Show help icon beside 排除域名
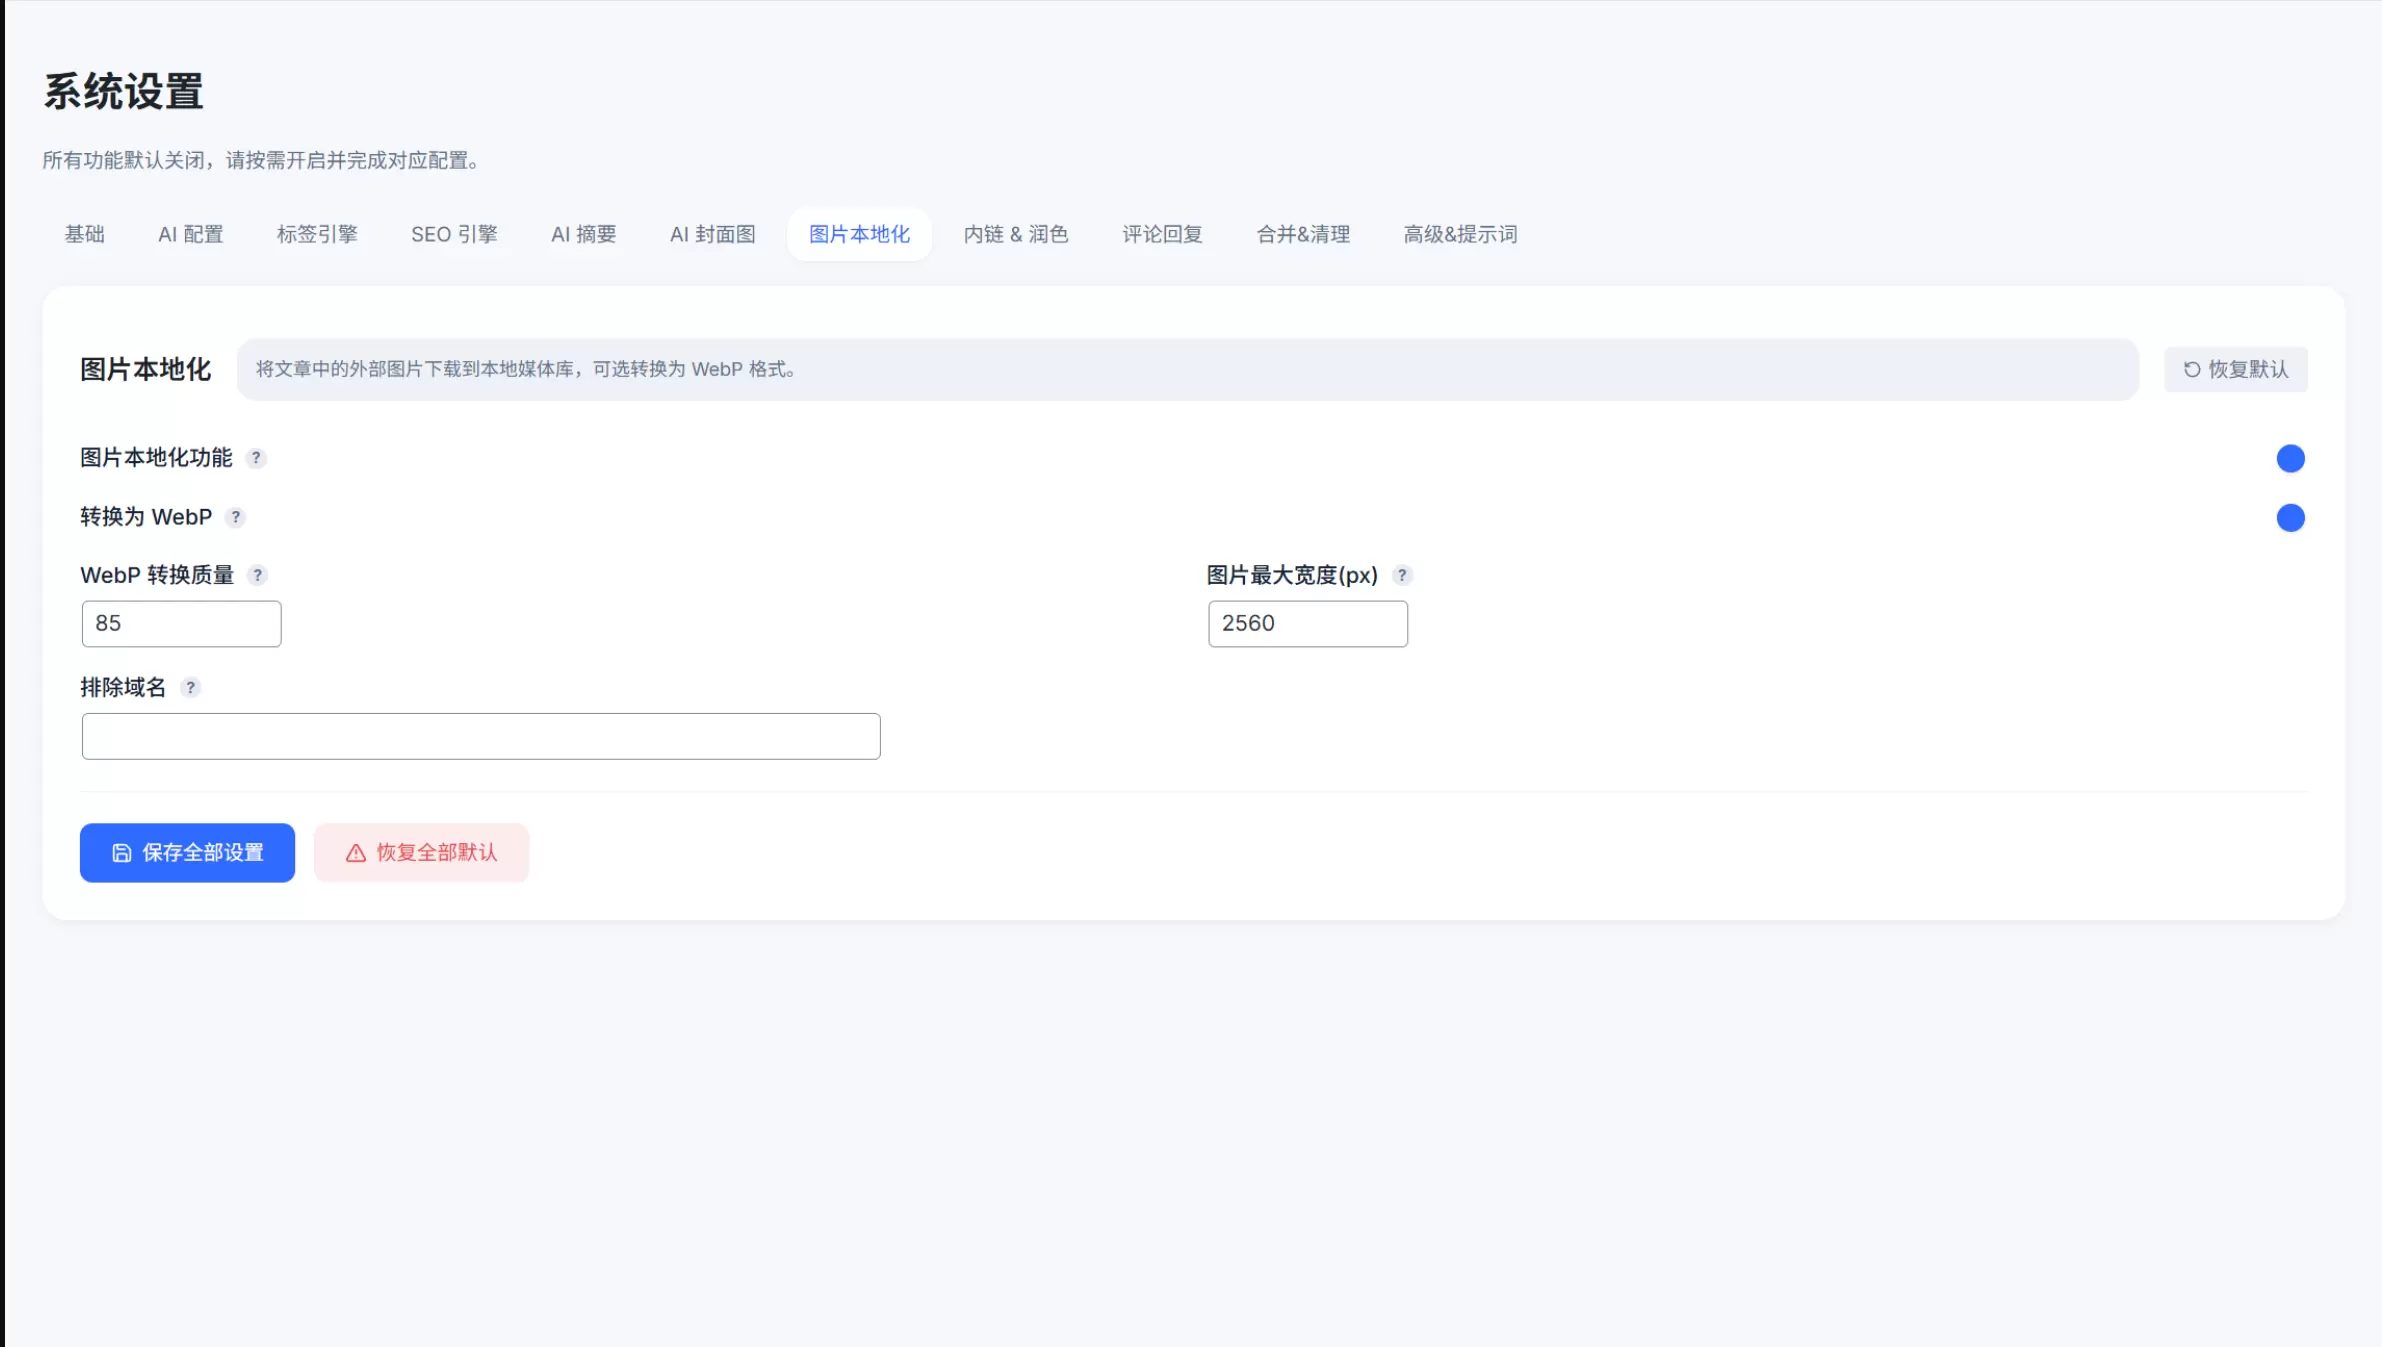This screenshot has height=1347, width=2382. click(x=190, y=687)
